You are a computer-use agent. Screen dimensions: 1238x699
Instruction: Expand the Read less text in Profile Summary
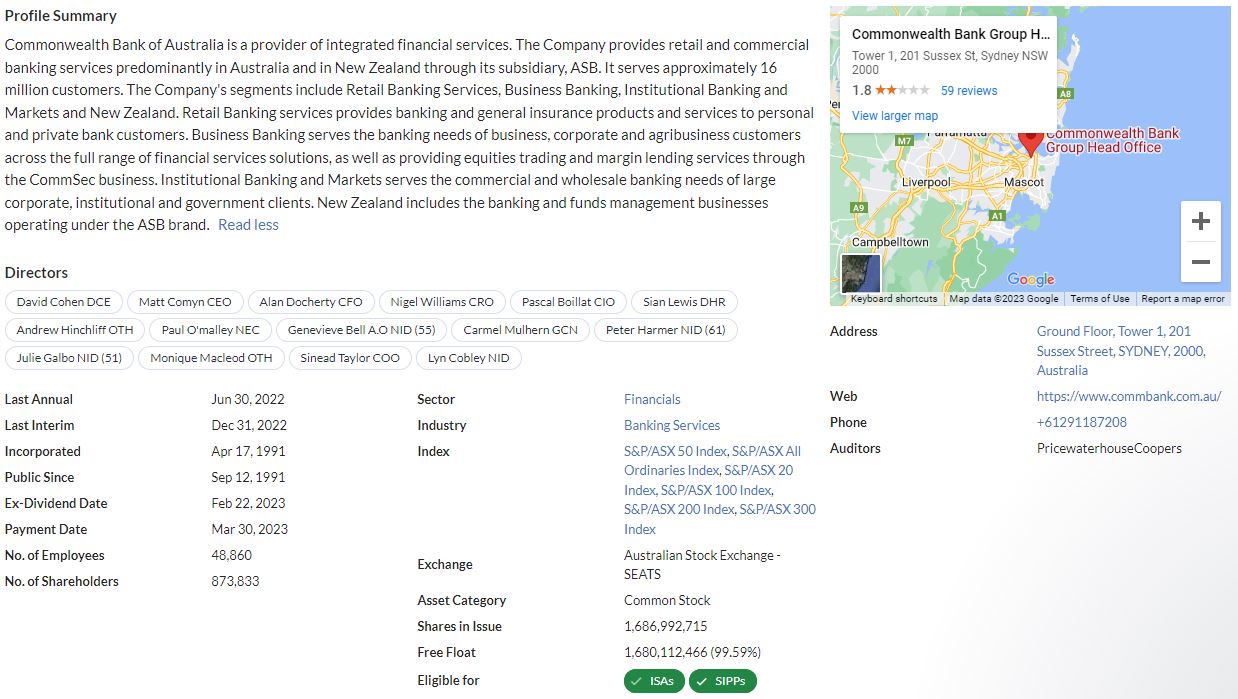248,224
